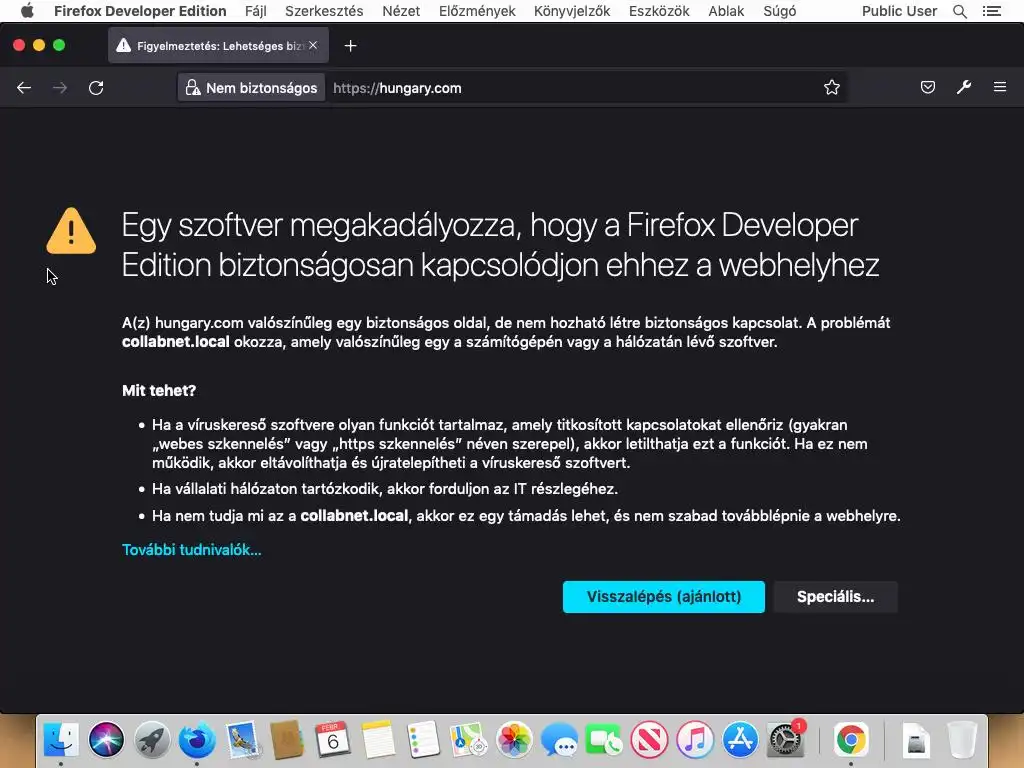Go back using the back arrow
1024x768 pixels.
(x=24, y=88)
